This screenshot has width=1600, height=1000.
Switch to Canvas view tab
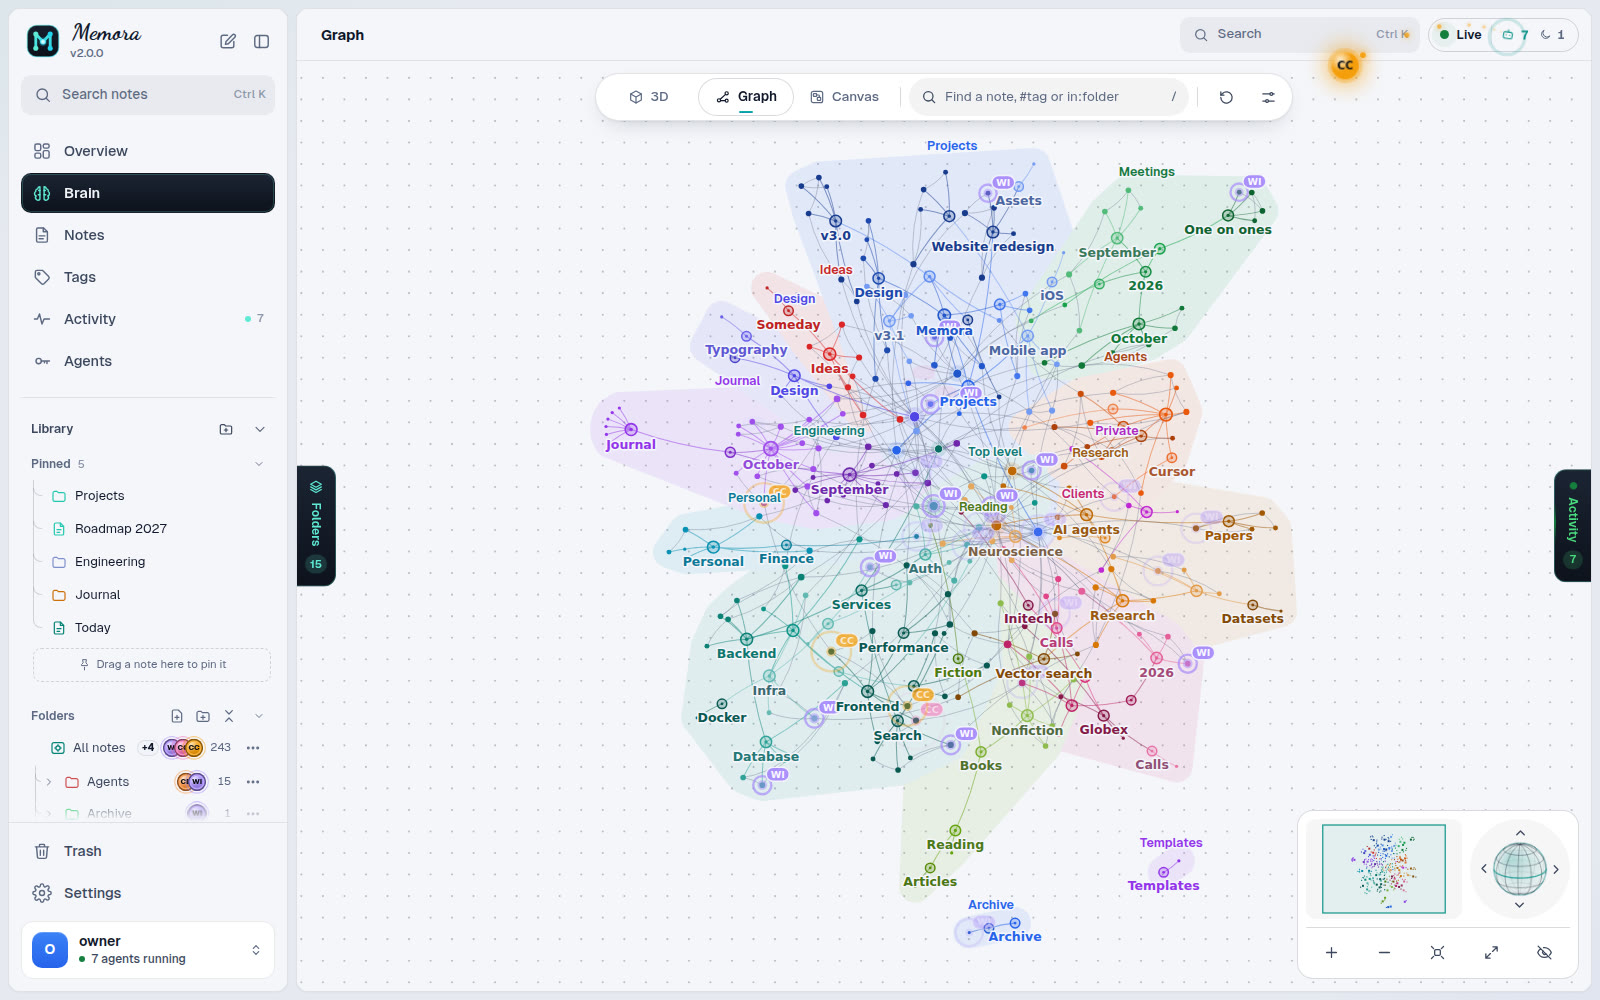845,97
